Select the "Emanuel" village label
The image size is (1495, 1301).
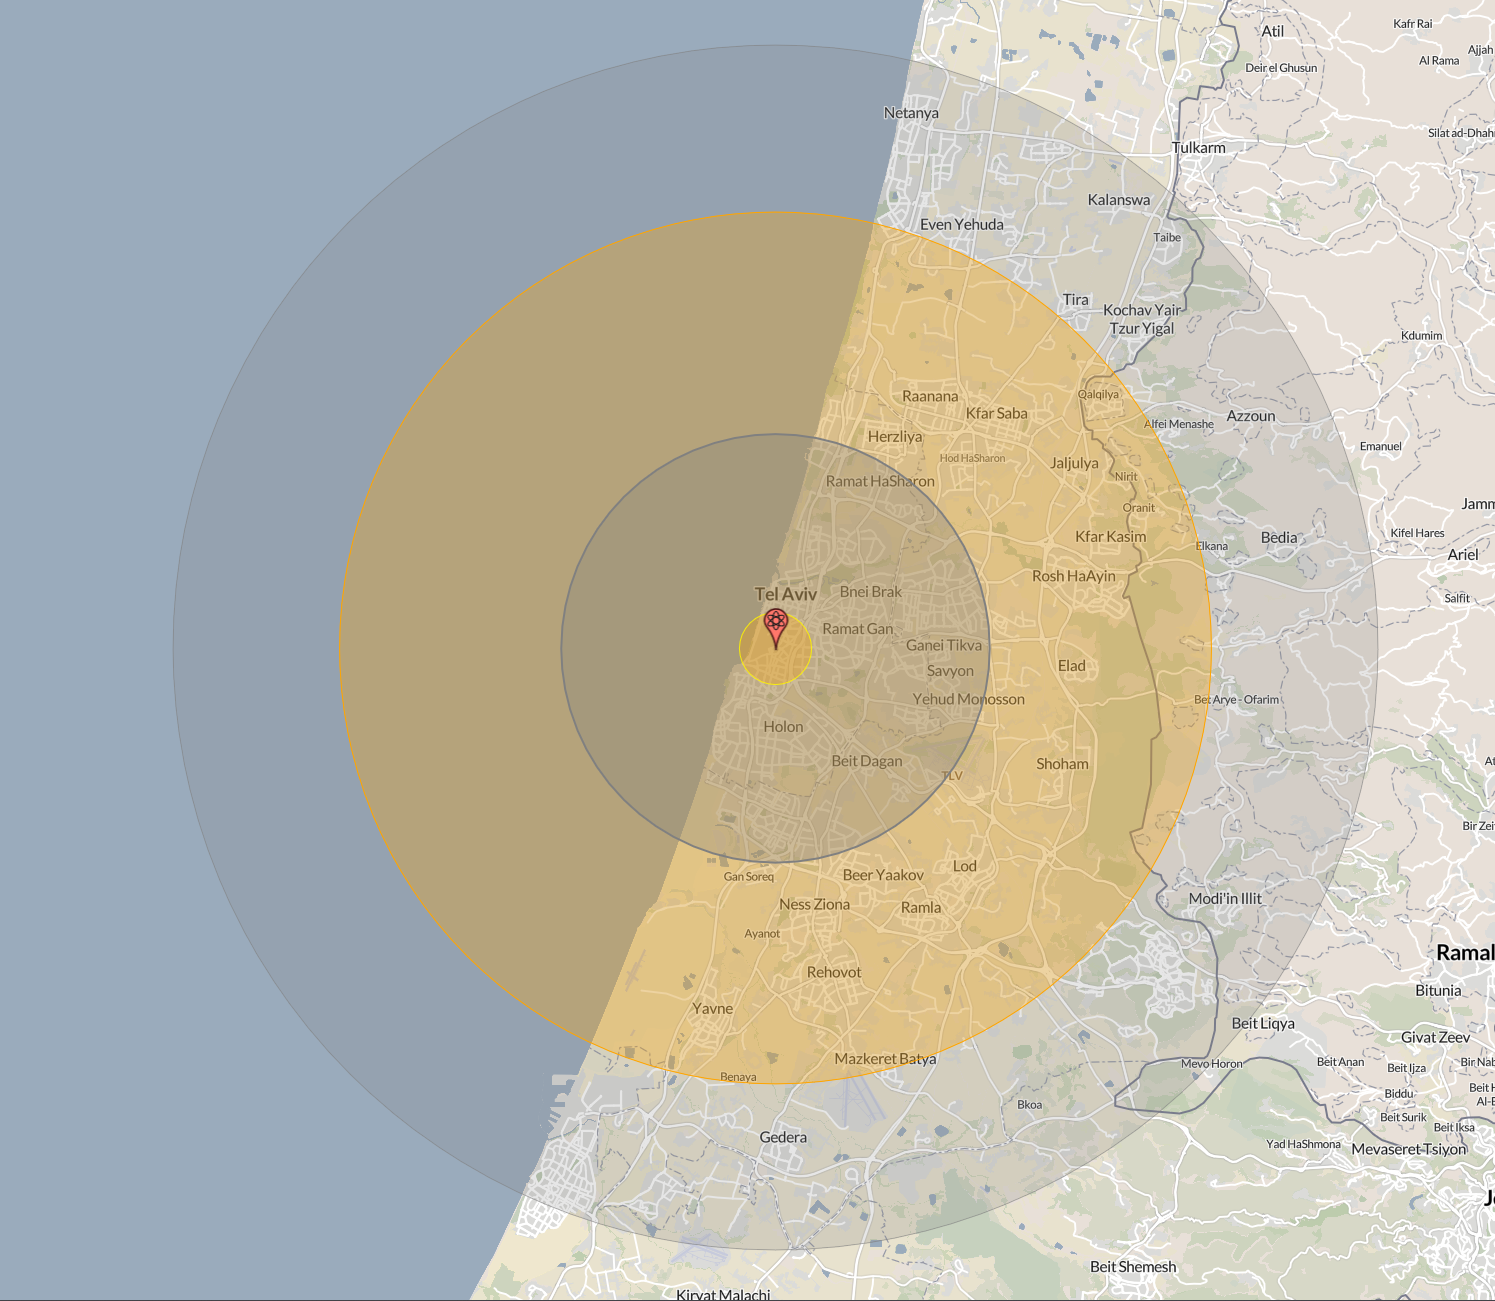point(1381,447)
